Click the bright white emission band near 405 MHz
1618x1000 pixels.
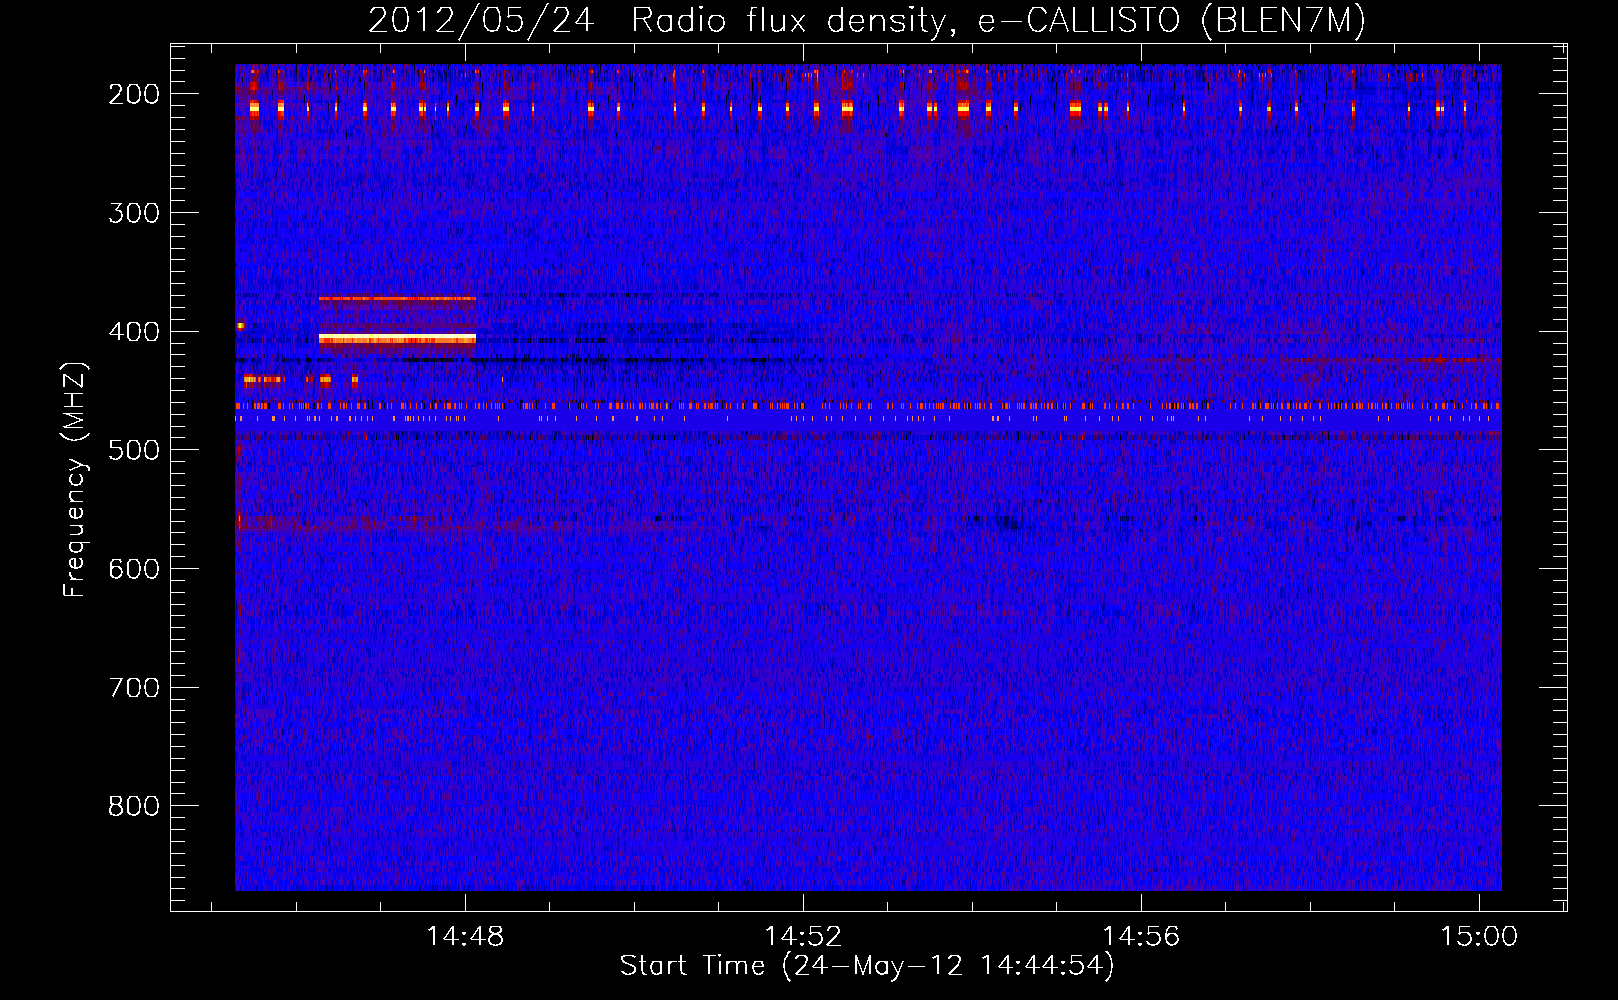[x=397, y=339]
